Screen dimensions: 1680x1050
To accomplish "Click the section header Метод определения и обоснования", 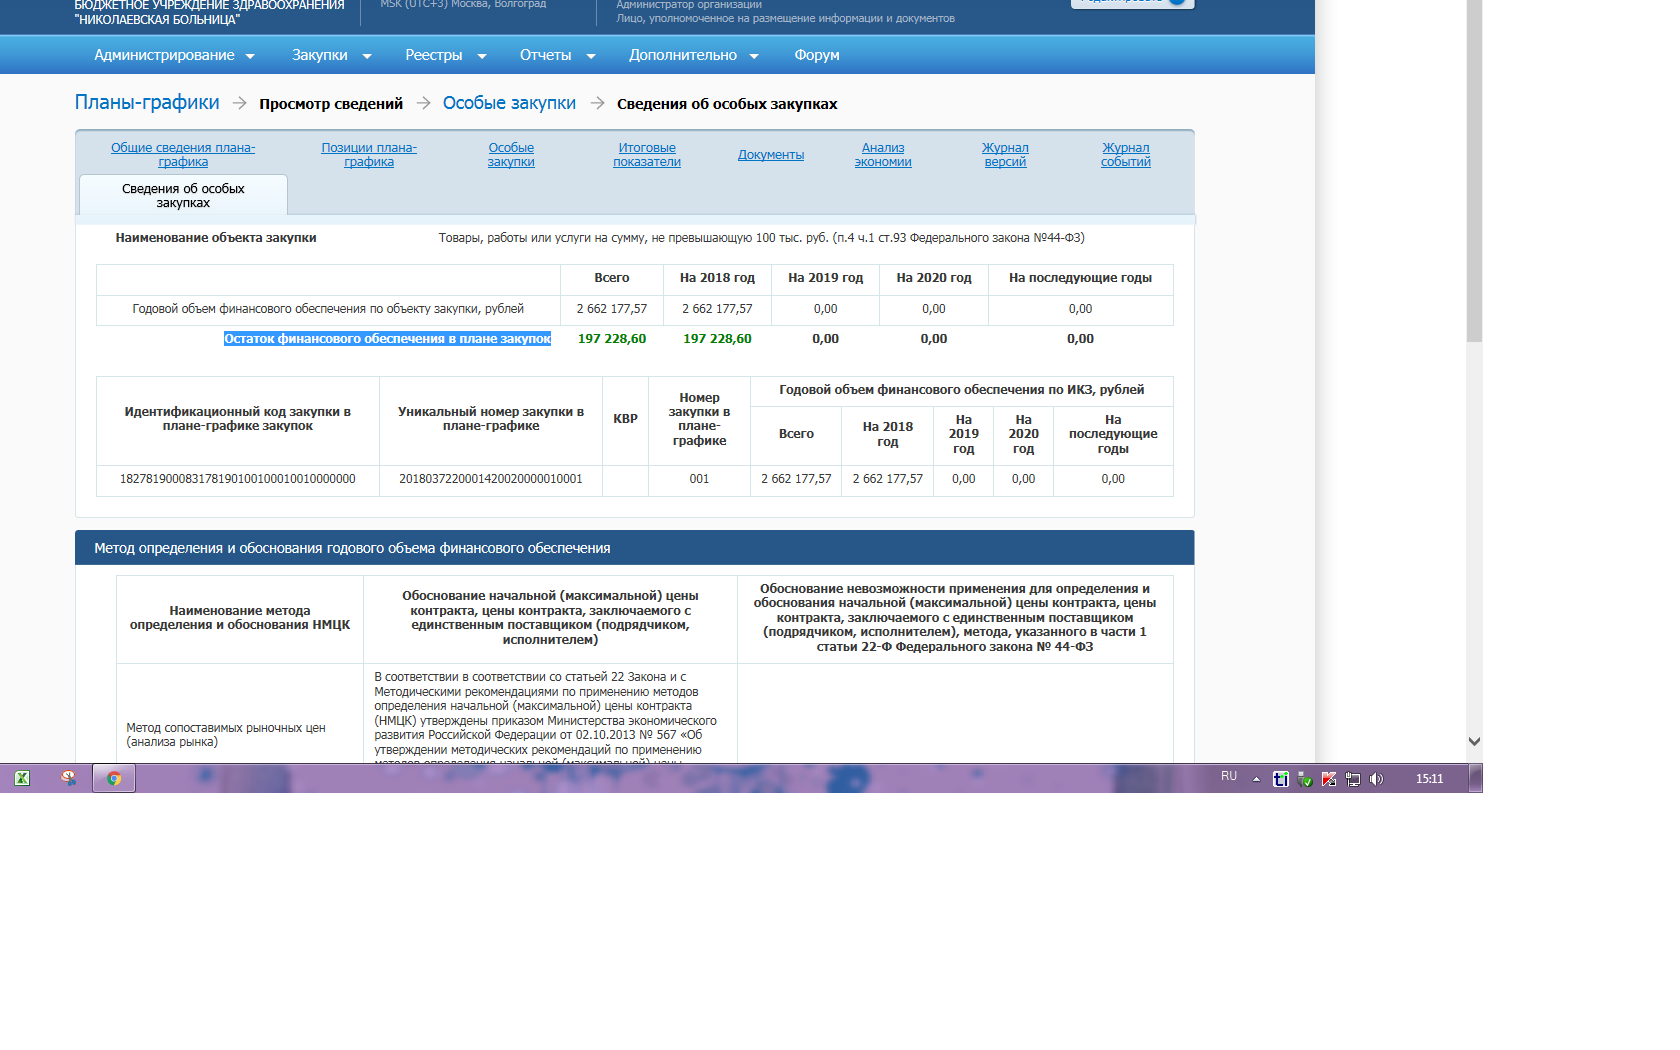I will tap(634, 548).
